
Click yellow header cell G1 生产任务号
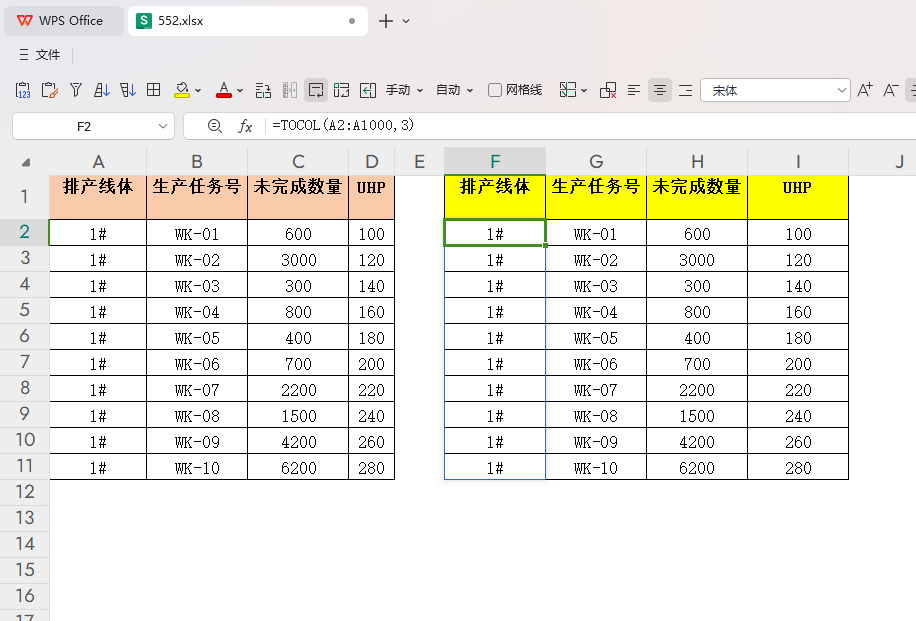coord(596,197)
